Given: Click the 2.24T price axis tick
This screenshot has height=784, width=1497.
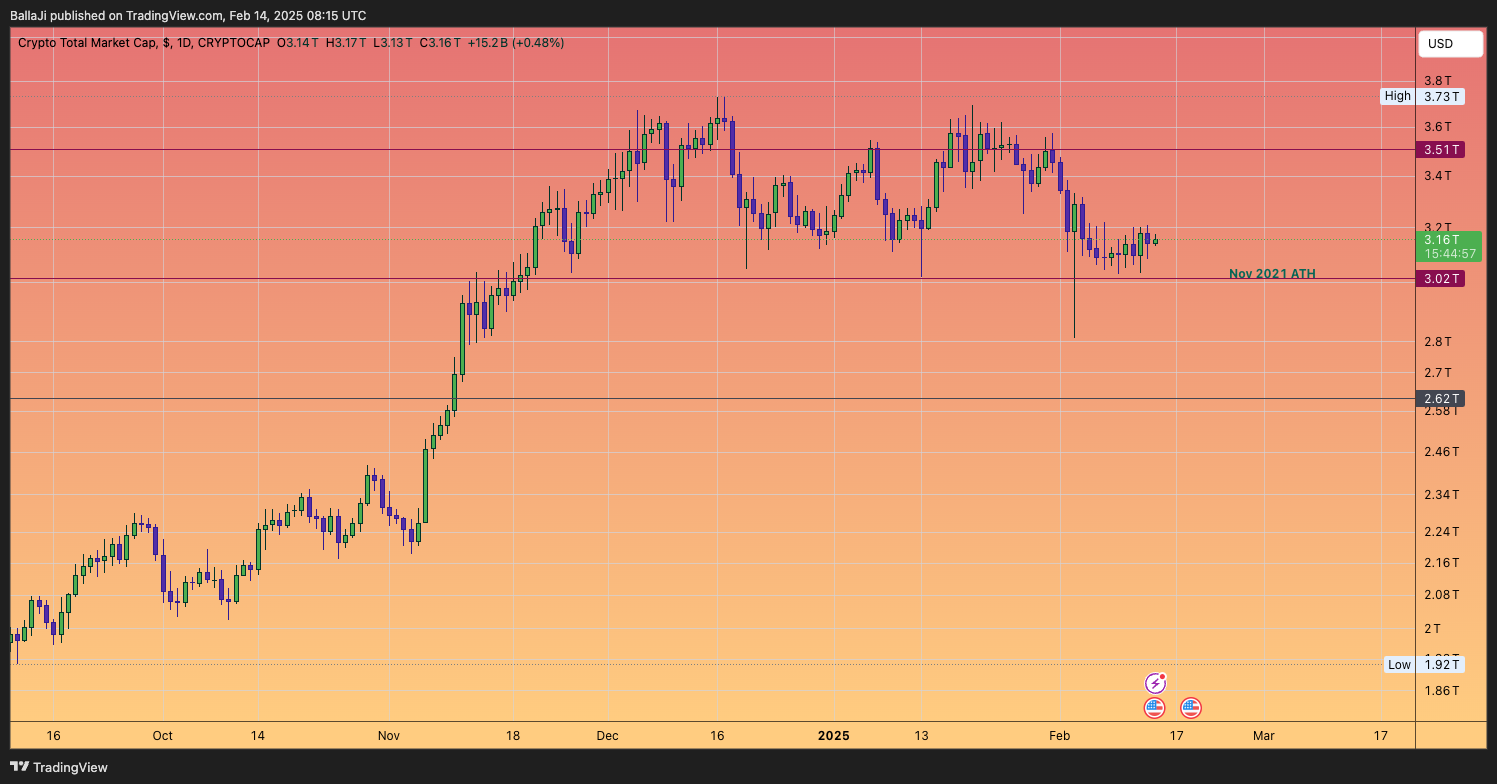Looking at the screenshot, I should (1441, 532).
